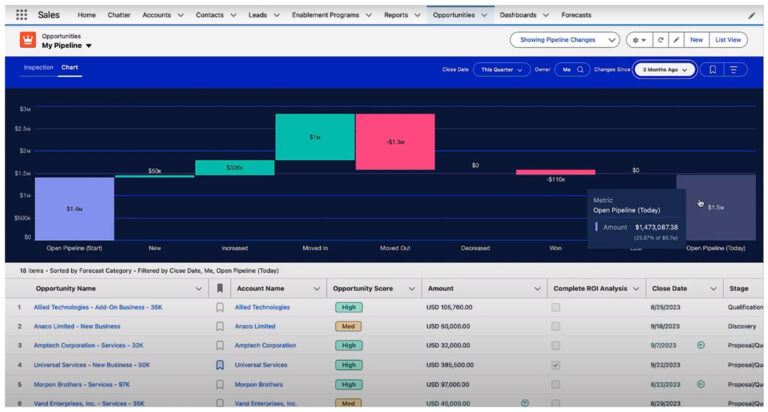Click the bookmark icon in chart toolbar
Viewport: 768px width, 412px height.
[713, 70]
